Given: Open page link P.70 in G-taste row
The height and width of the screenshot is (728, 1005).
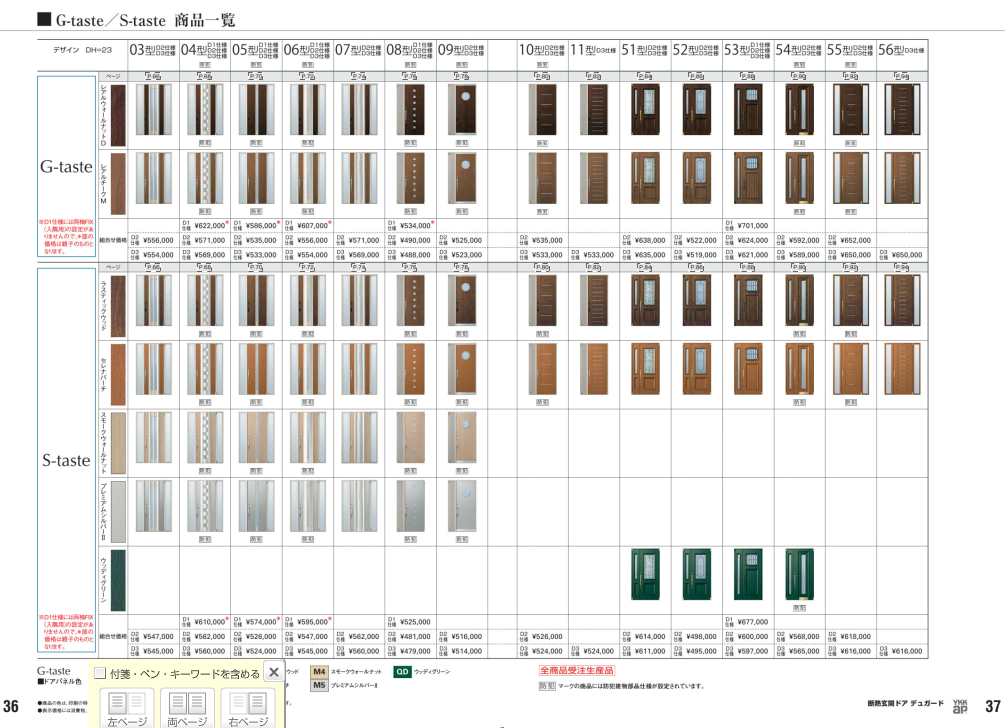Looking at the screenshot, I should 256,76.
